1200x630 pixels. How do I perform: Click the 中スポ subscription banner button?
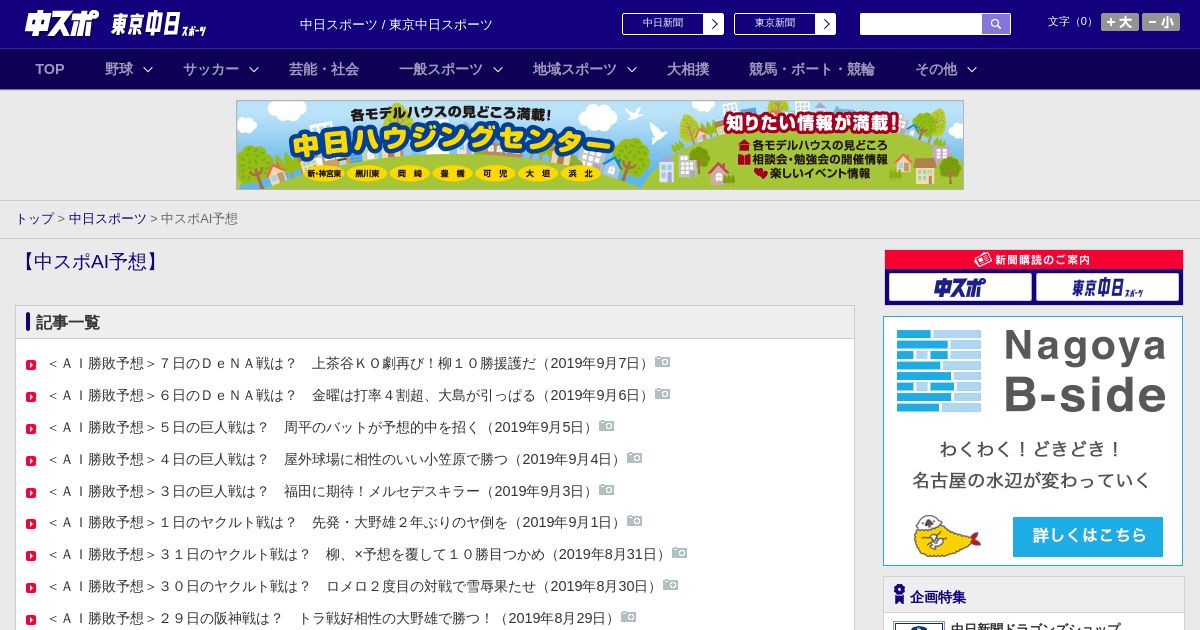[960, 287]
